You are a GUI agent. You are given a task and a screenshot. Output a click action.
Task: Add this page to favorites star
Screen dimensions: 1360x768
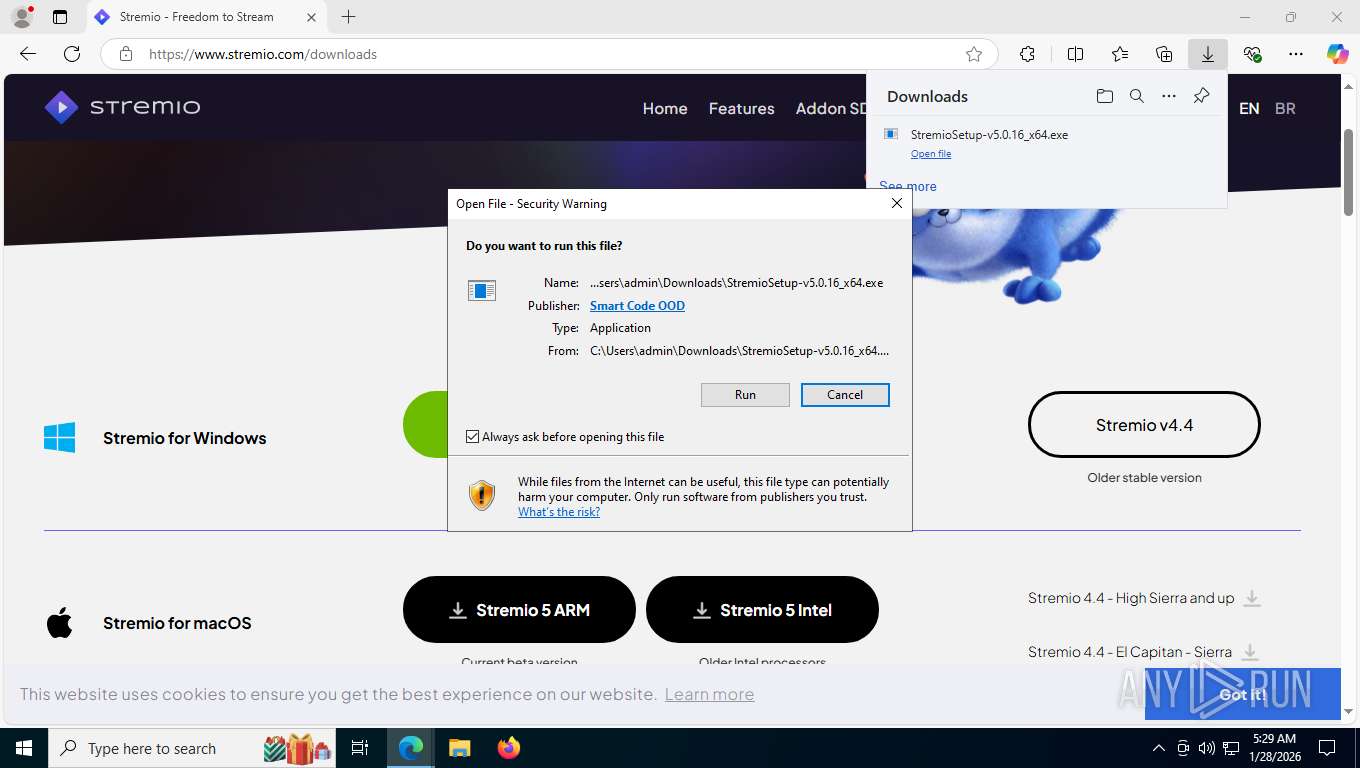974,54
